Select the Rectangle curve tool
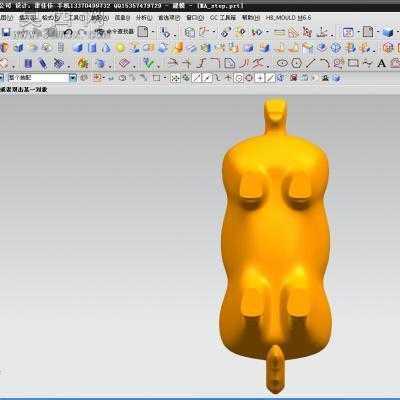Screen dimensions: 400x400 click(x=353, y=63)
